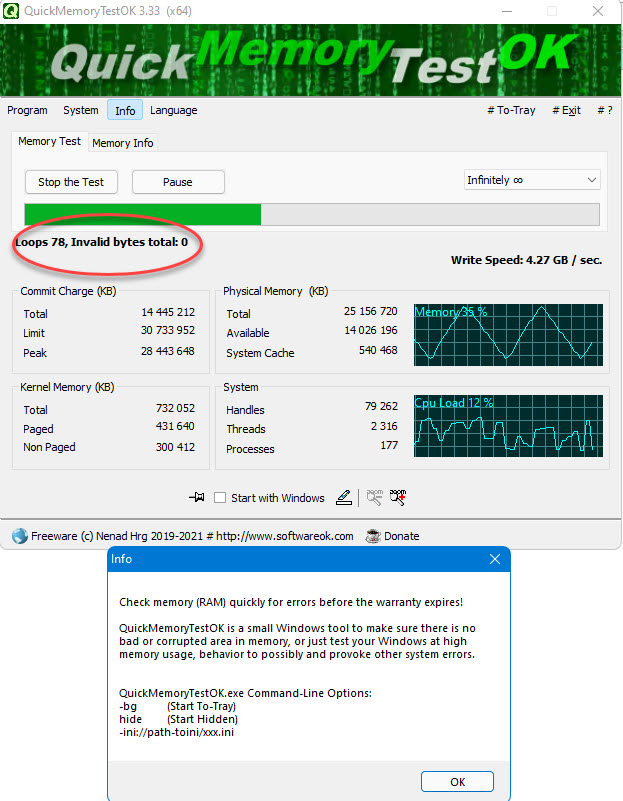Click the QuickMemoryTestOK title bar app icon
Image resolution: width=623 pixels, height=801 pixels.
pos(12,11)
